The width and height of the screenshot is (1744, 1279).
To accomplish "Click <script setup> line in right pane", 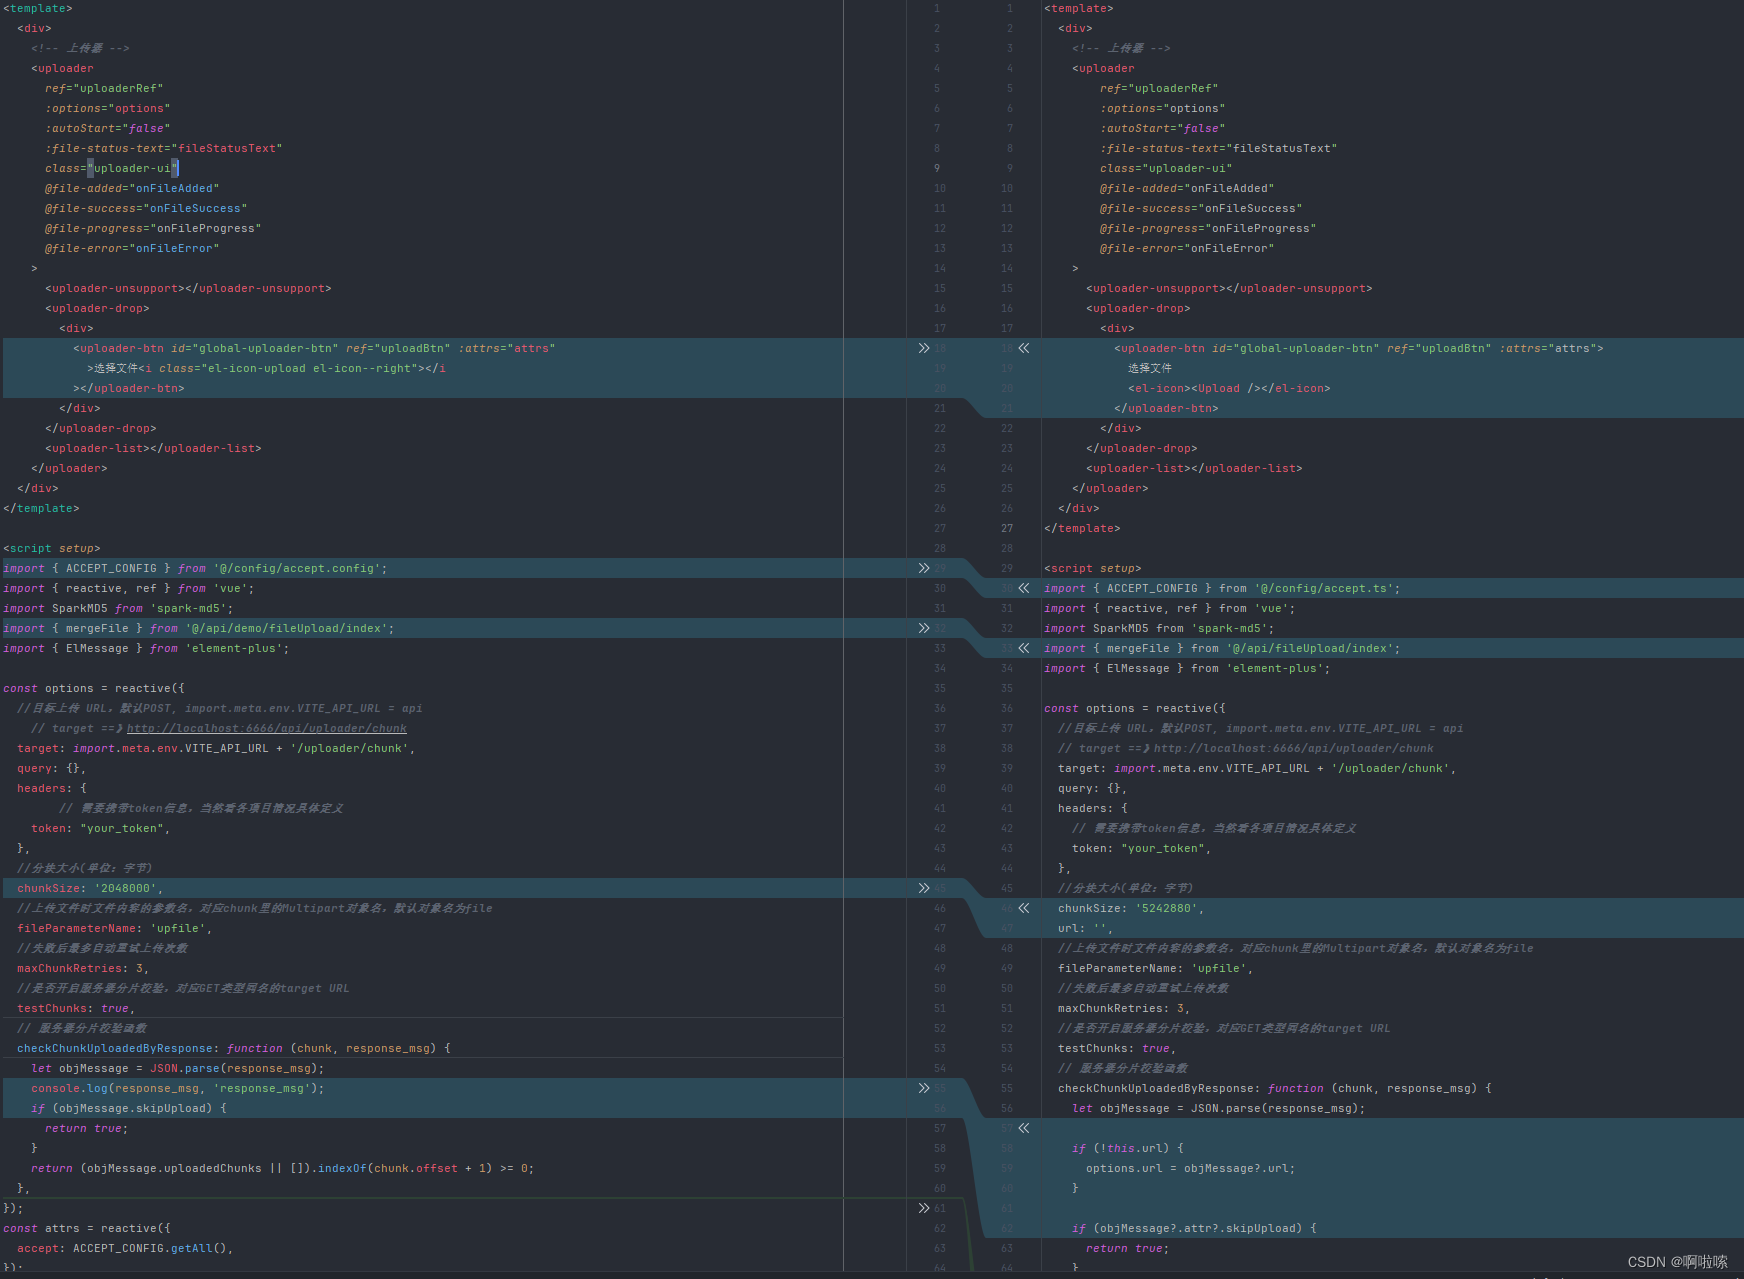I will pyautogui.click(x=1093, y=568).
